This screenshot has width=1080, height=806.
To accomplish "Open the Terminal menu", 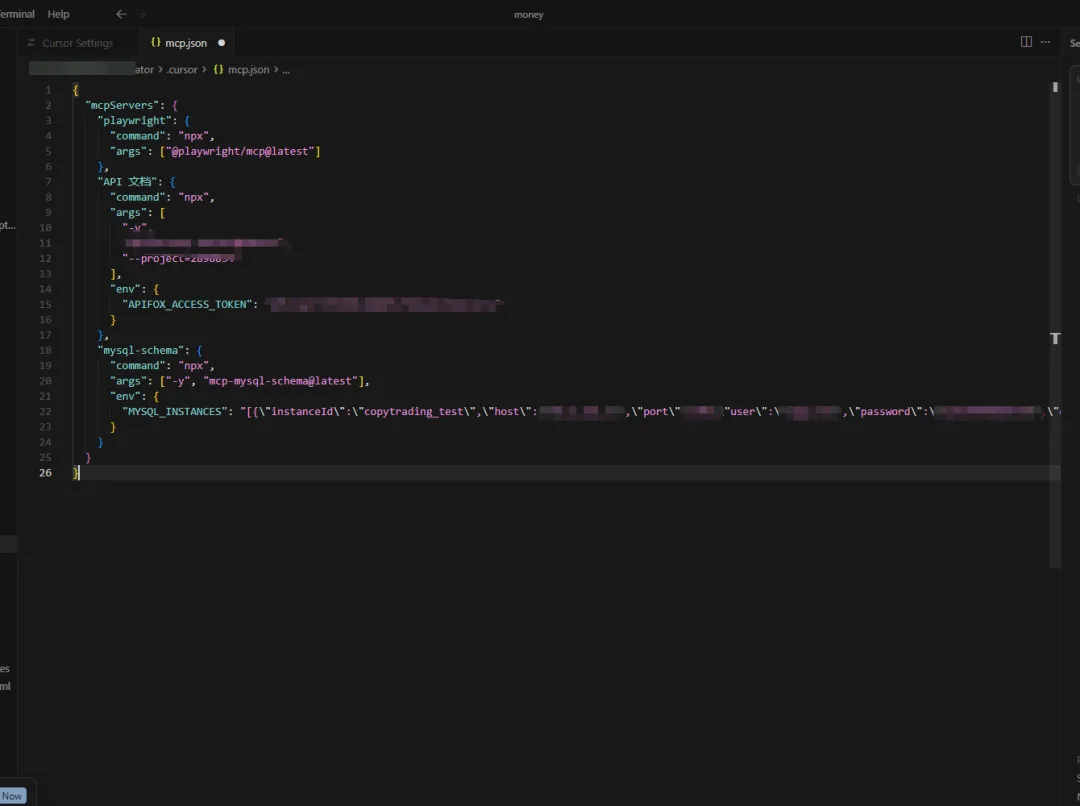I will [x=17, y=14].
